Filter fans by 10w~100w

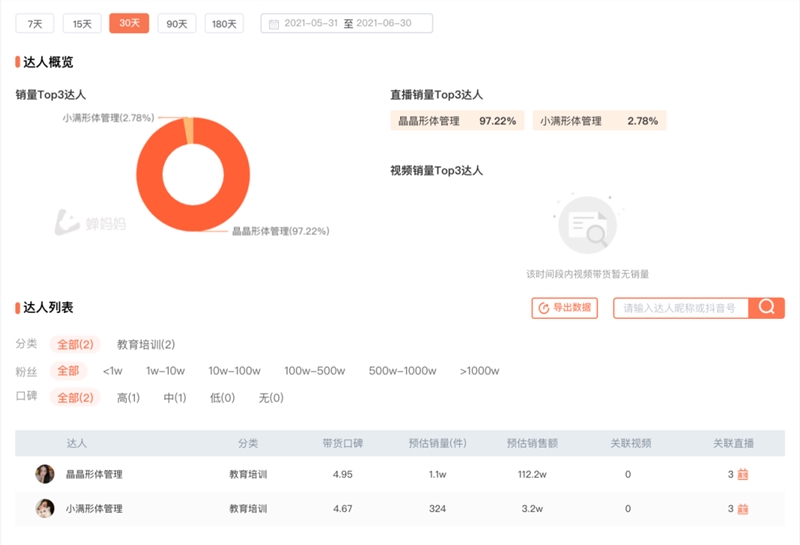pyautogui.click(x=234, y=371)
